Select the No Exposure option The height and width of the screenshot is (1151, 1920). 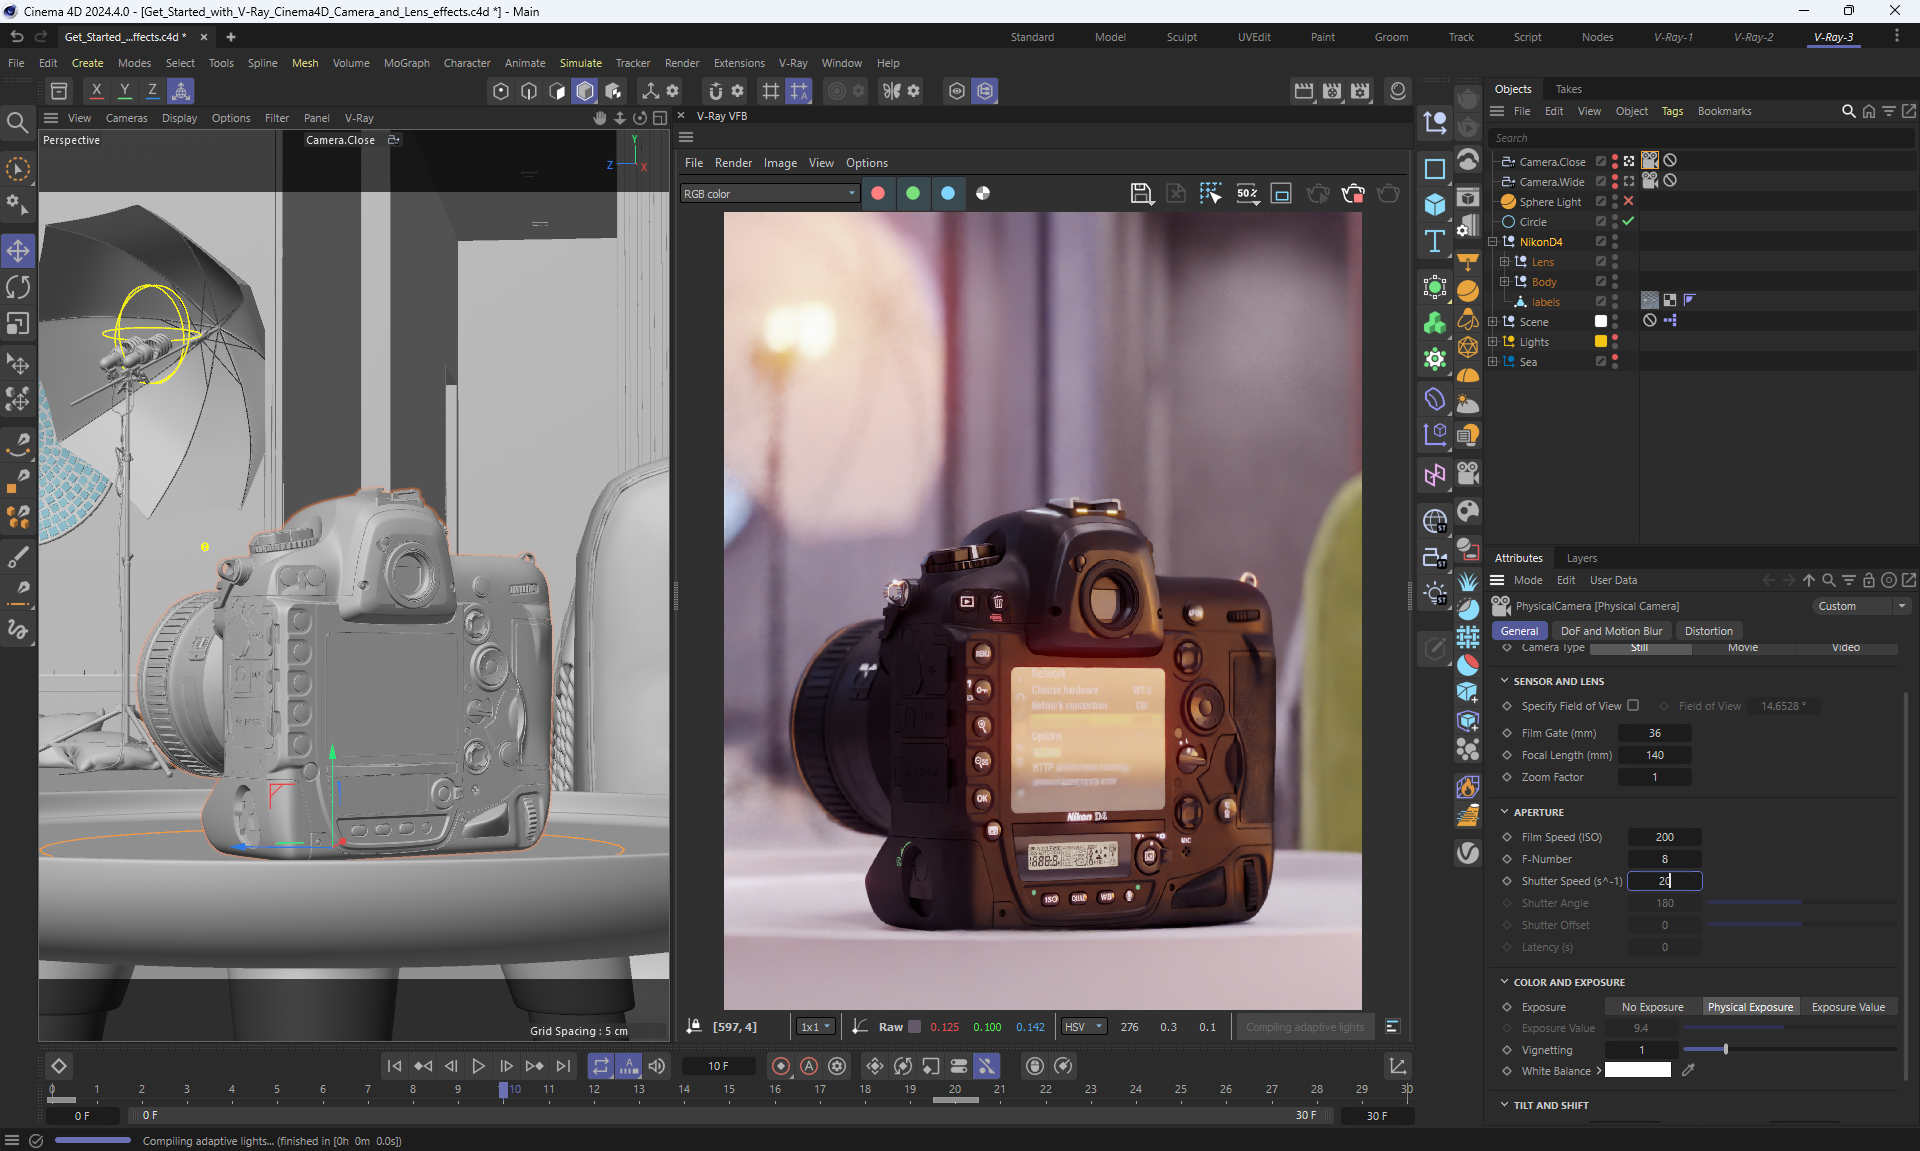point(1652,1007)
